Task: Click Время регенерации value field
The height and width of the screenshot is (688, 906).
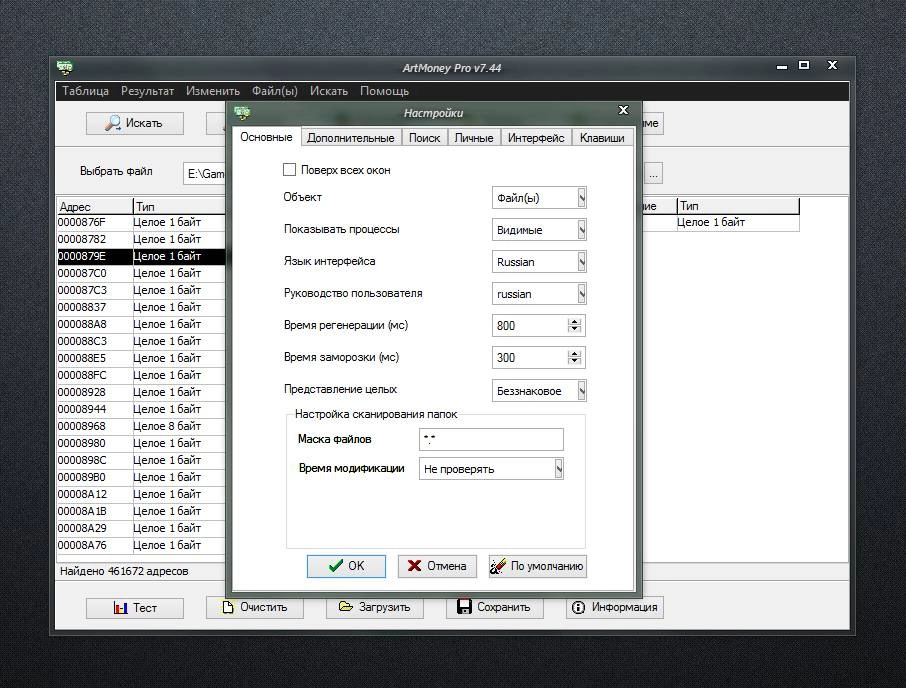Action: click(x=529, y=325)
